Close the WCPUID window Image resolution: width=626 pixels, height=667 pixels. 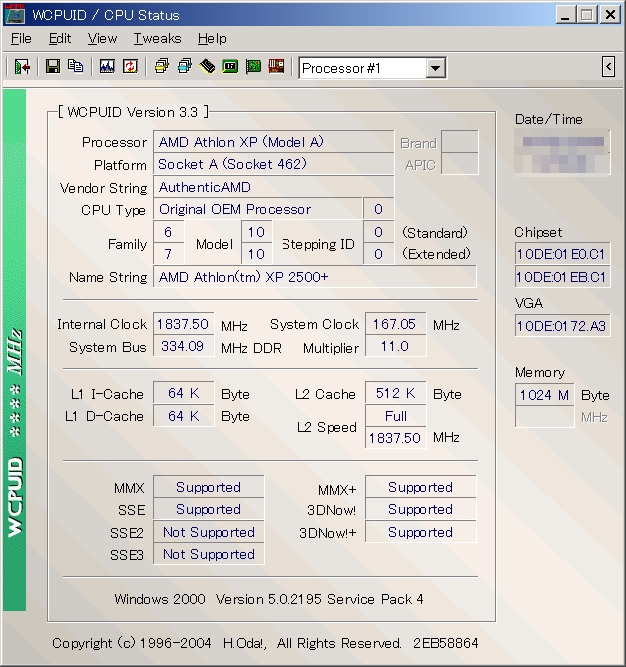coord(610,15)
